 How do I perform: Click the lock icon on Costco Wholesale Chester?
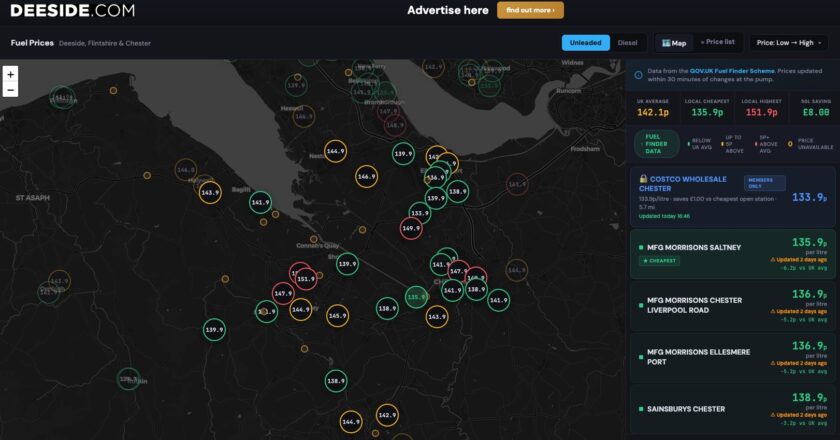pos(643,179)
